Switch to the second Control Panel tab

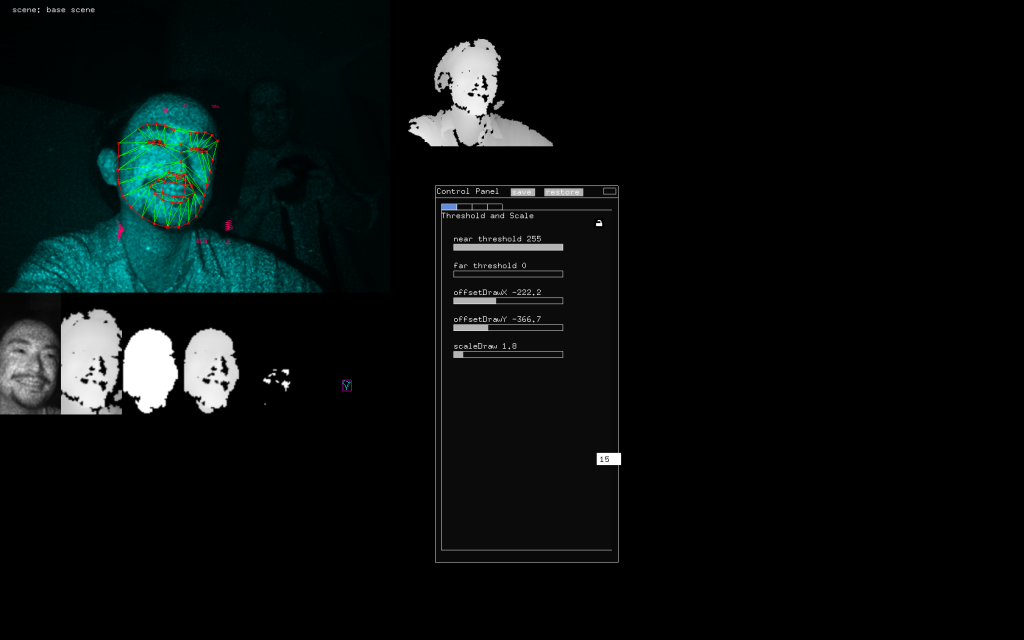click(x=464, y=207)
